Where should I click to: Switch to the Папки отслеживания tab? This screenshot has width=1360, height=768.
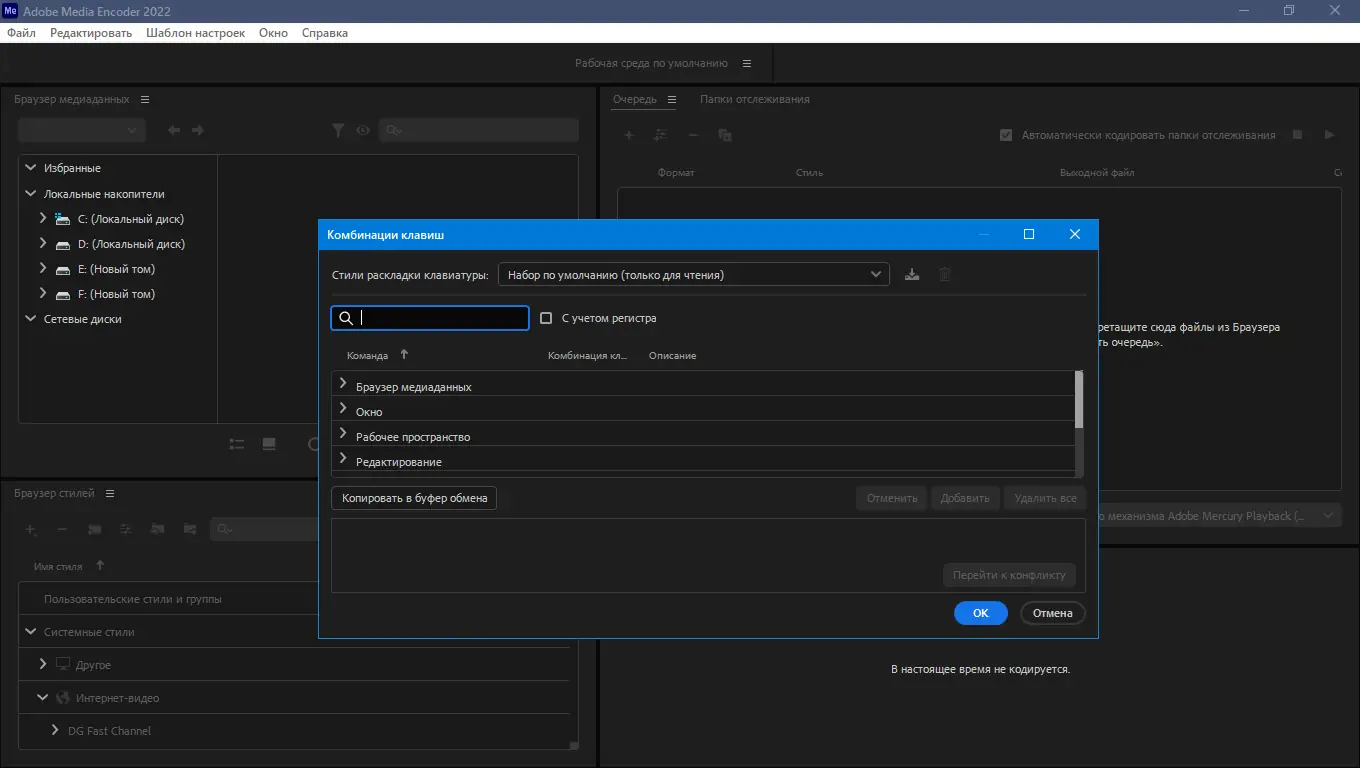755,99
